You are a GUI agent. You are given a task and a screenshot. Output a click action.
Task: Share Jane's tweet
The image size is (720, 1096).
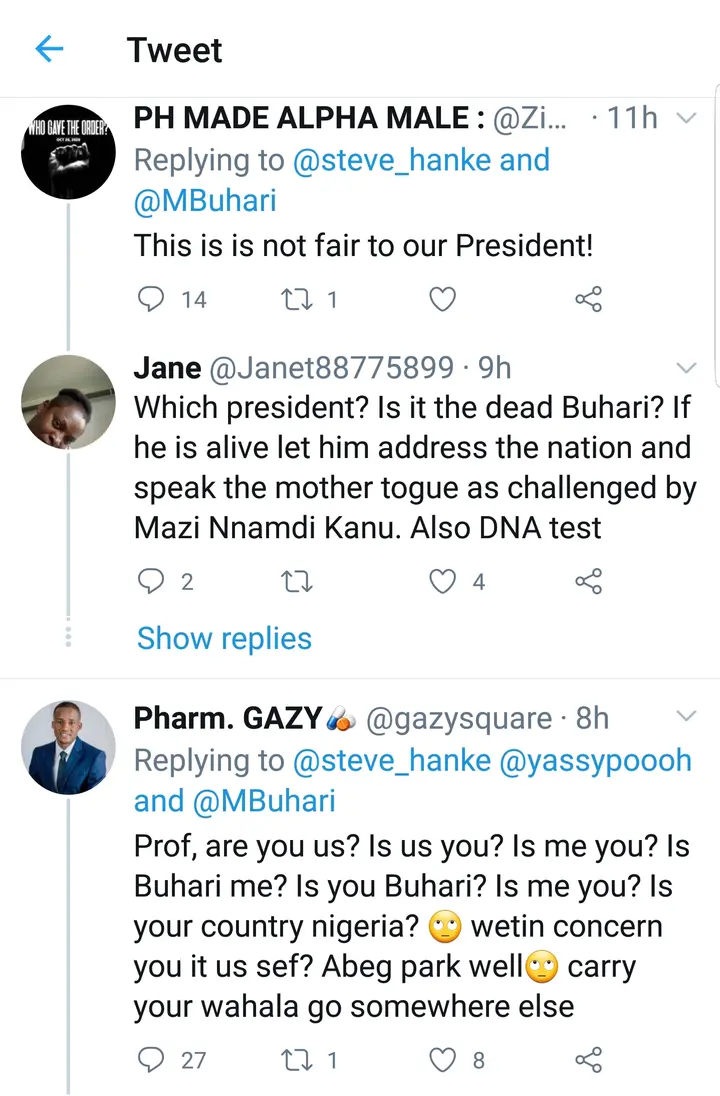(589, 581)
